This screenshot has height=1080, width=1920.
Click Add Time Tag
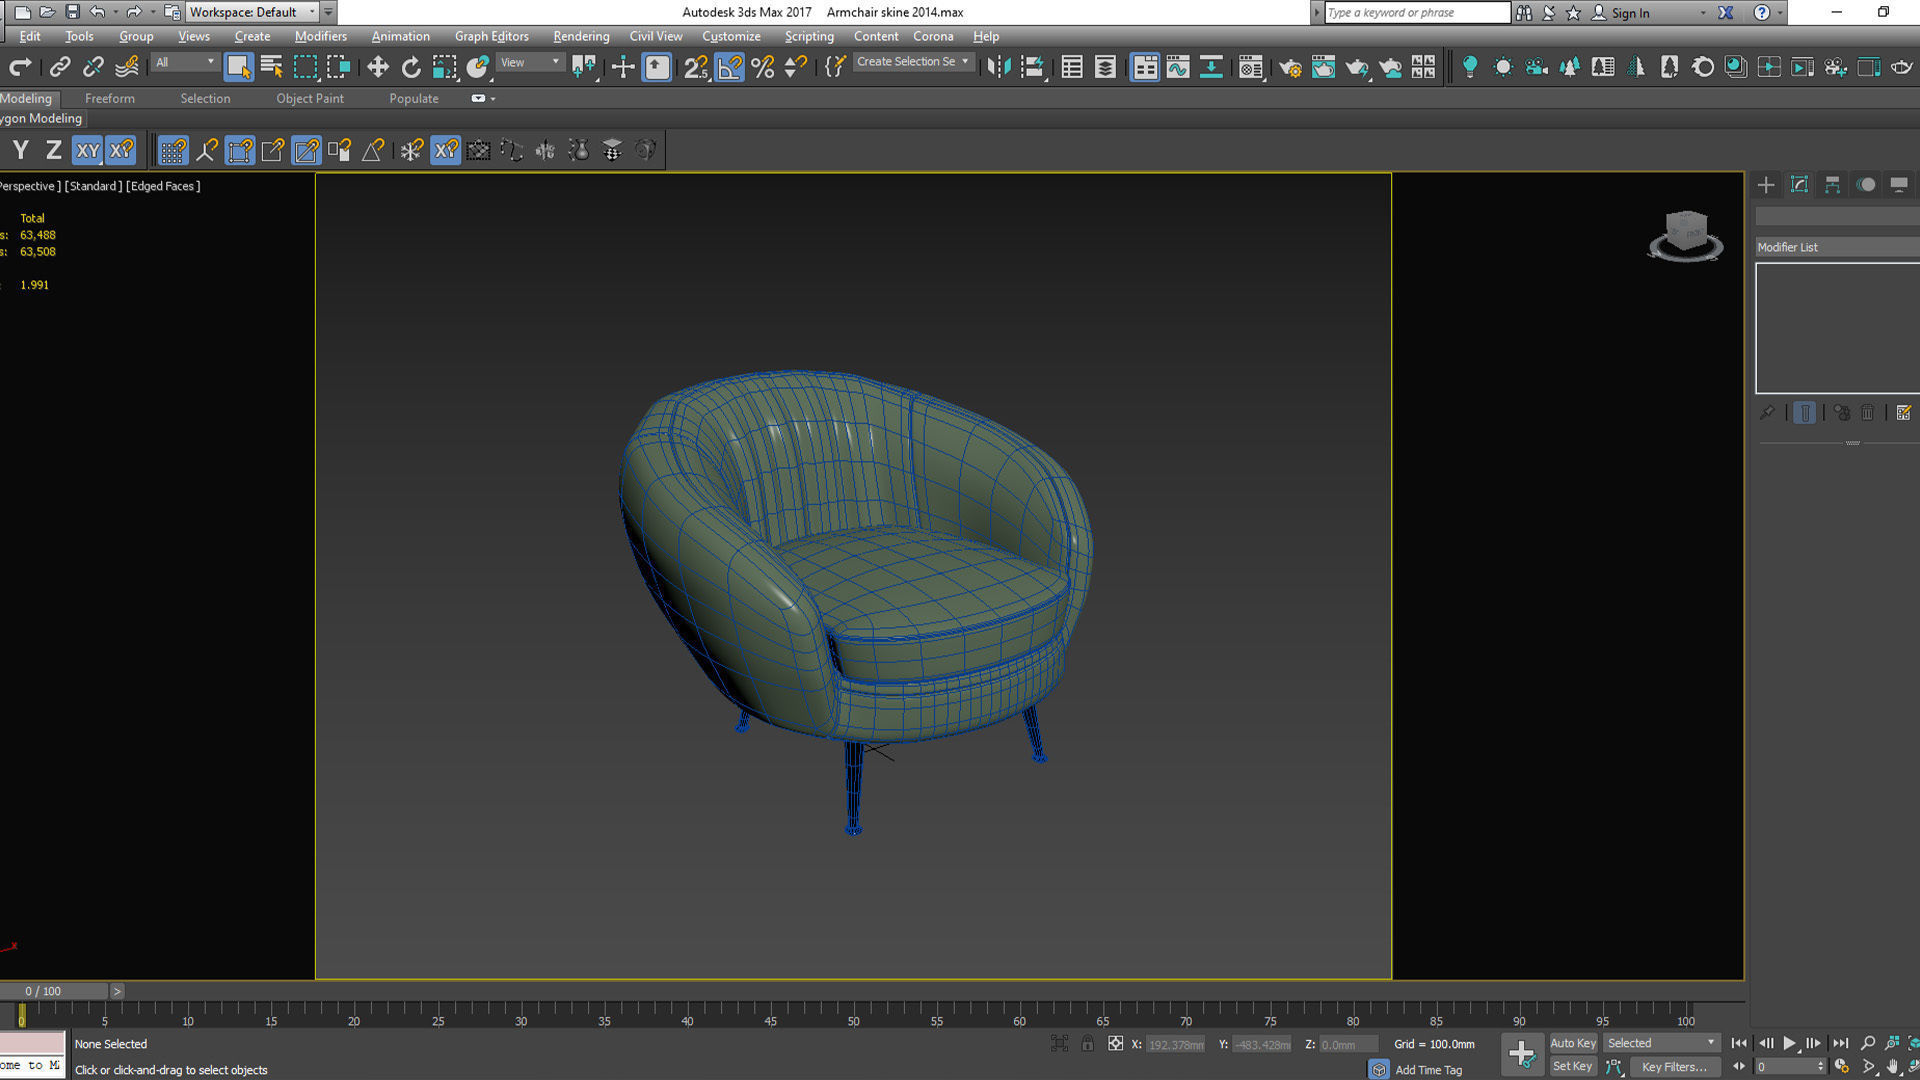1428,1070
